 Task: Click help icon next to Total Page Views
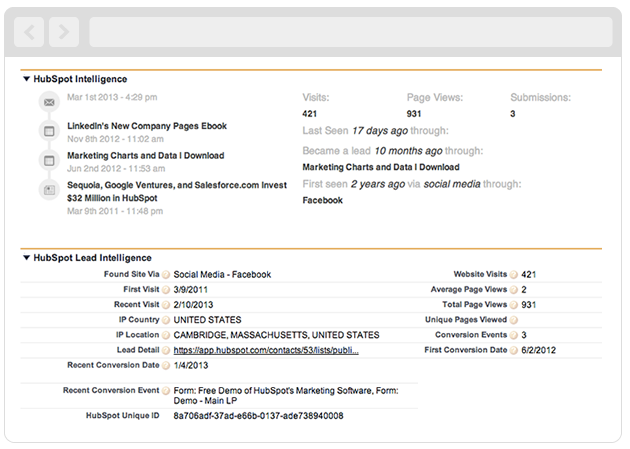click(514, 305)
